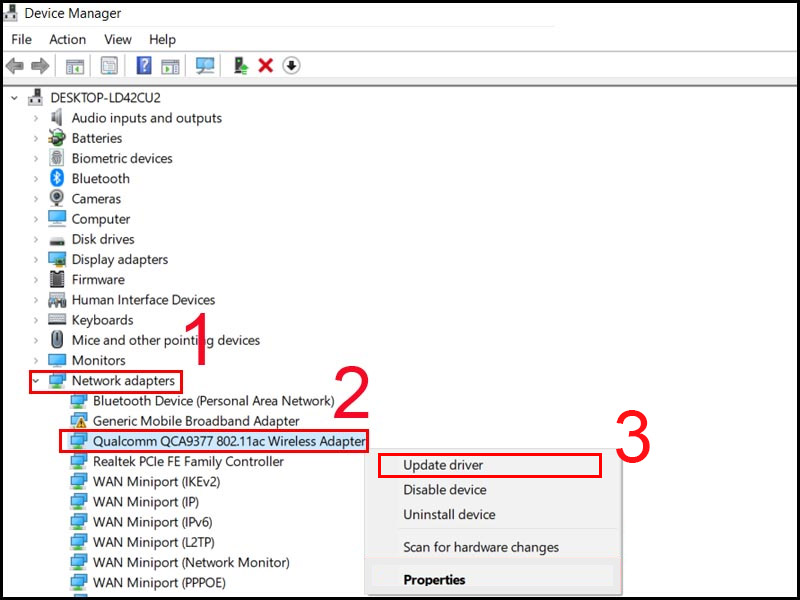
Task: Expand the Audio inputs and outputs category
Action: (36, 118)
